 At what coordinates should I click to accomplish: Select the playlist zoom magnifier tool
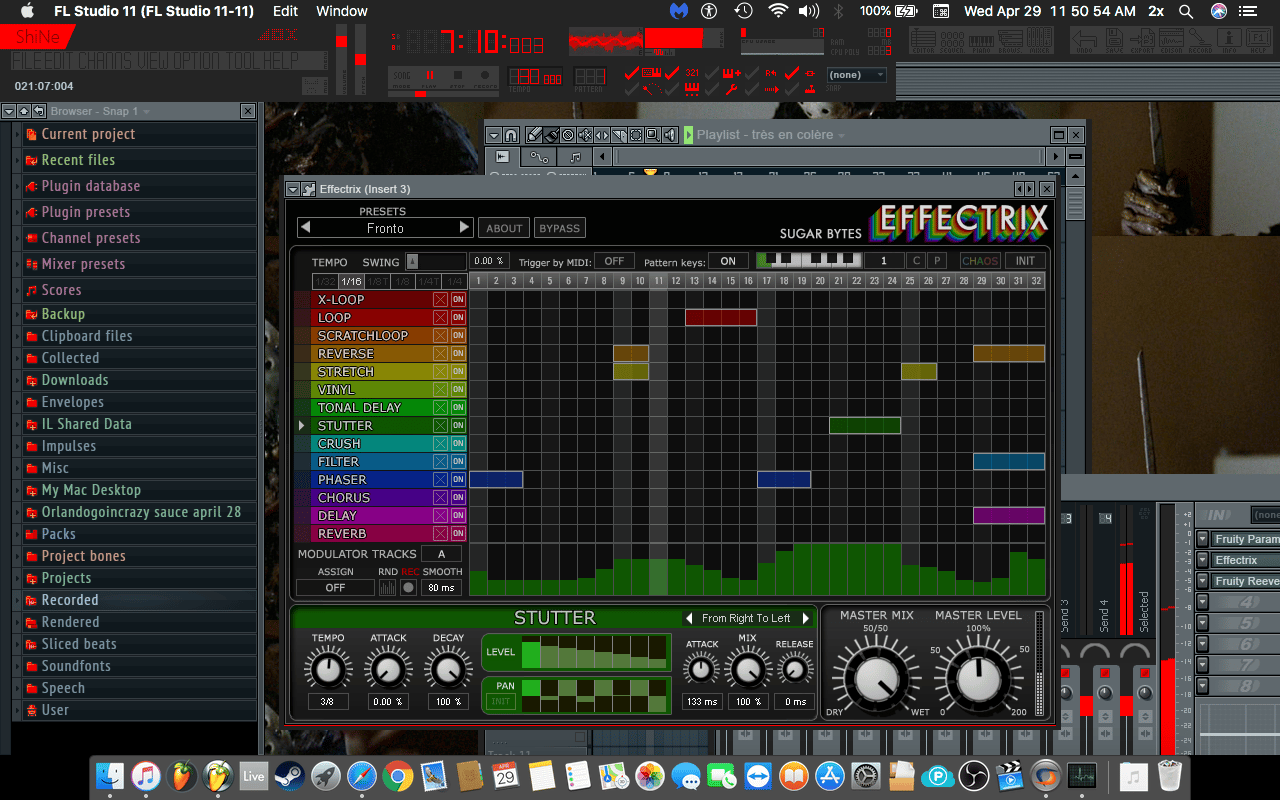pos(651,135)
